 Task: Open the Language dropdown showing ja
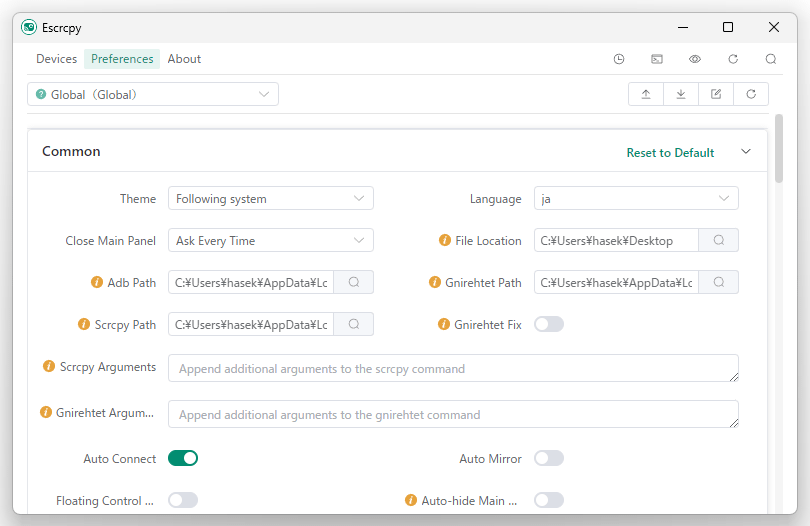tap(636, 198)
